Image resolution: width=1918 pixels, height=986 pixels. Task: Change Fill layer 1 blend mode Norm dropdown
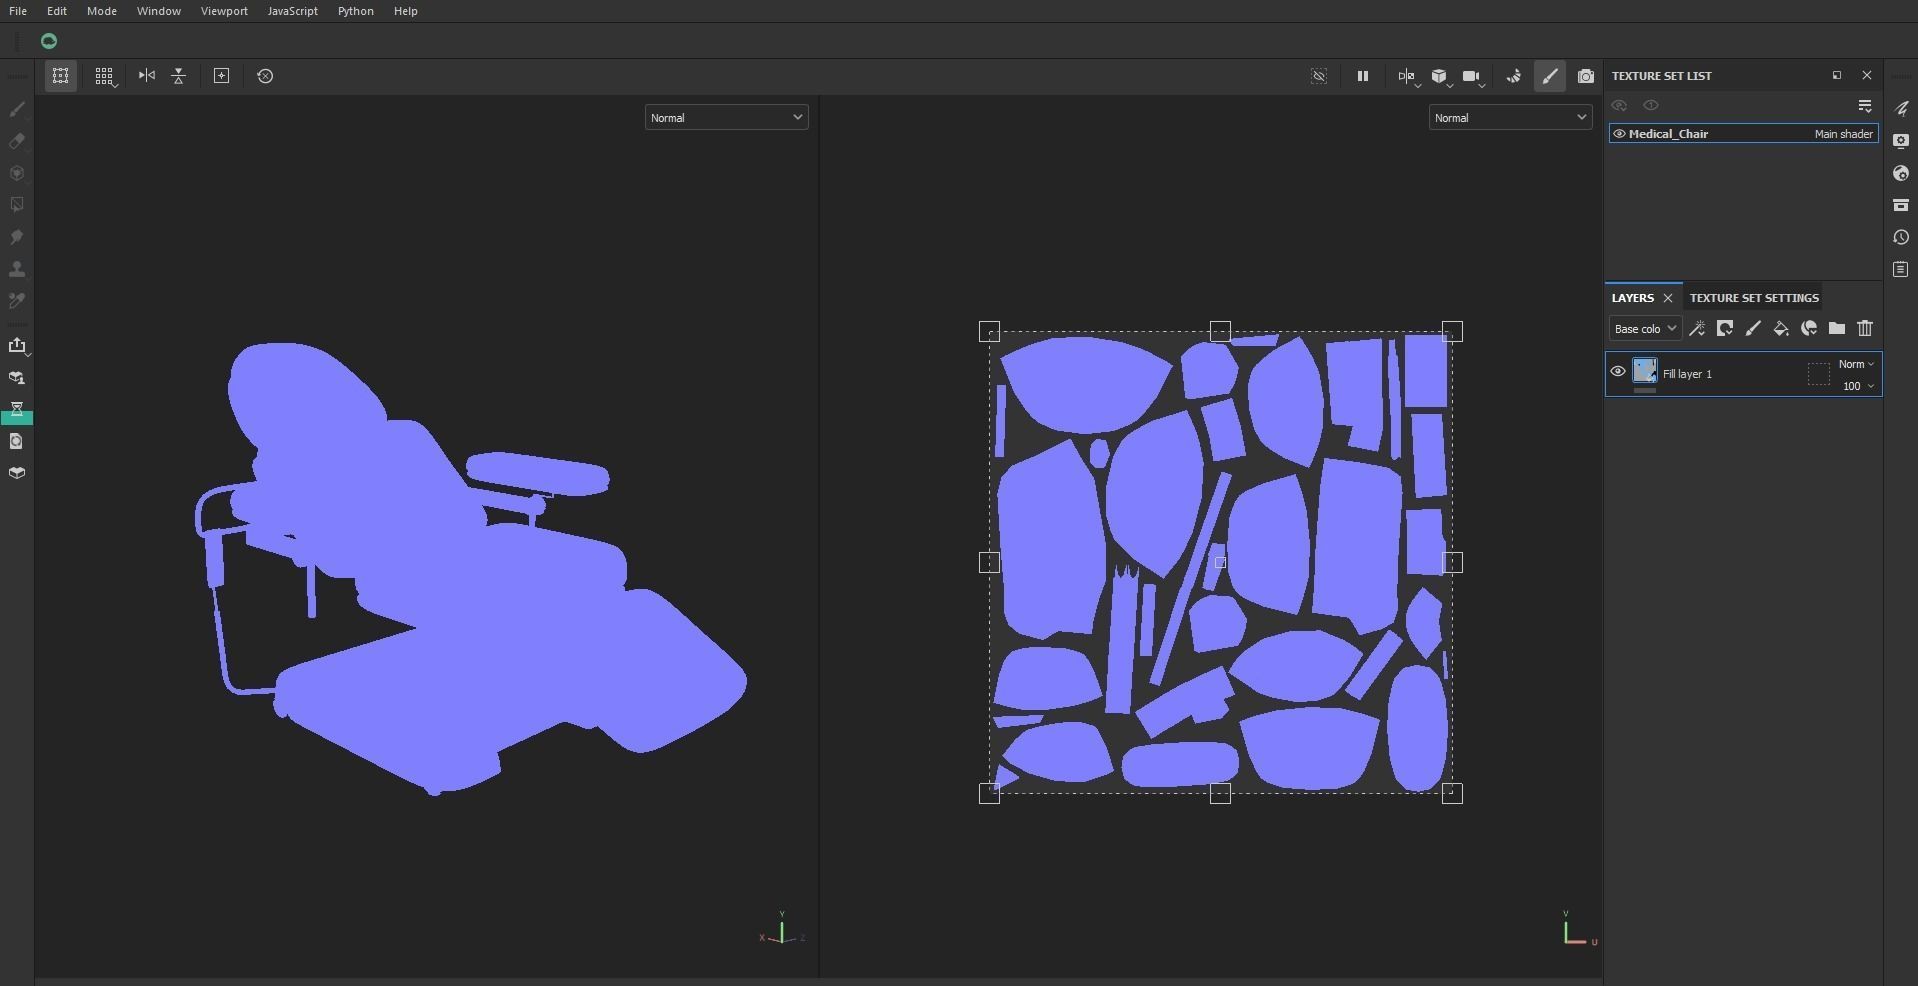(x=1856, y=364)
